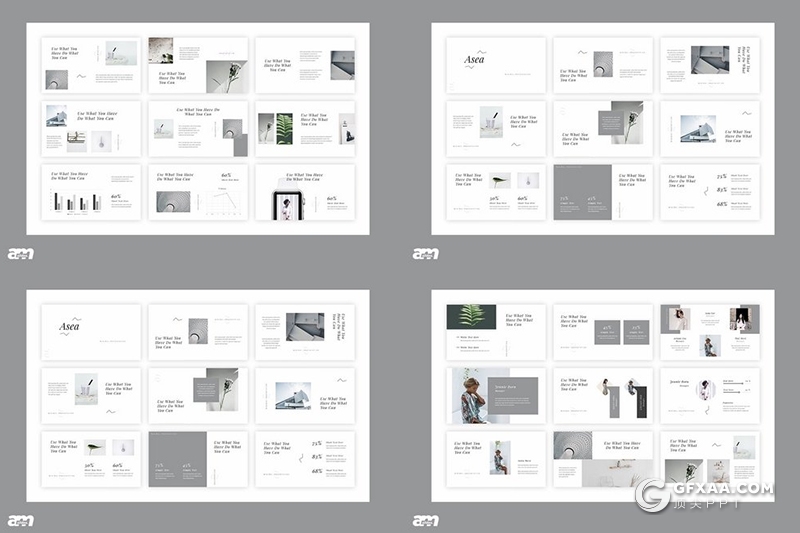The width and height of the screenshot is (800, 533).
Task: Select the gray block slide in top-right bottom row
Action: (x=602, y=192)
